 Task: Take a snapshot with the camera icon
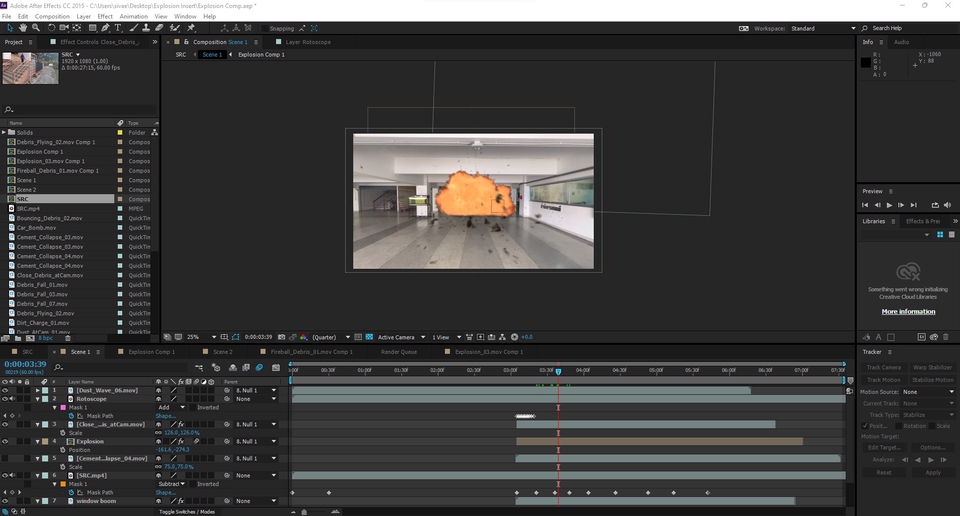(282, 337)
